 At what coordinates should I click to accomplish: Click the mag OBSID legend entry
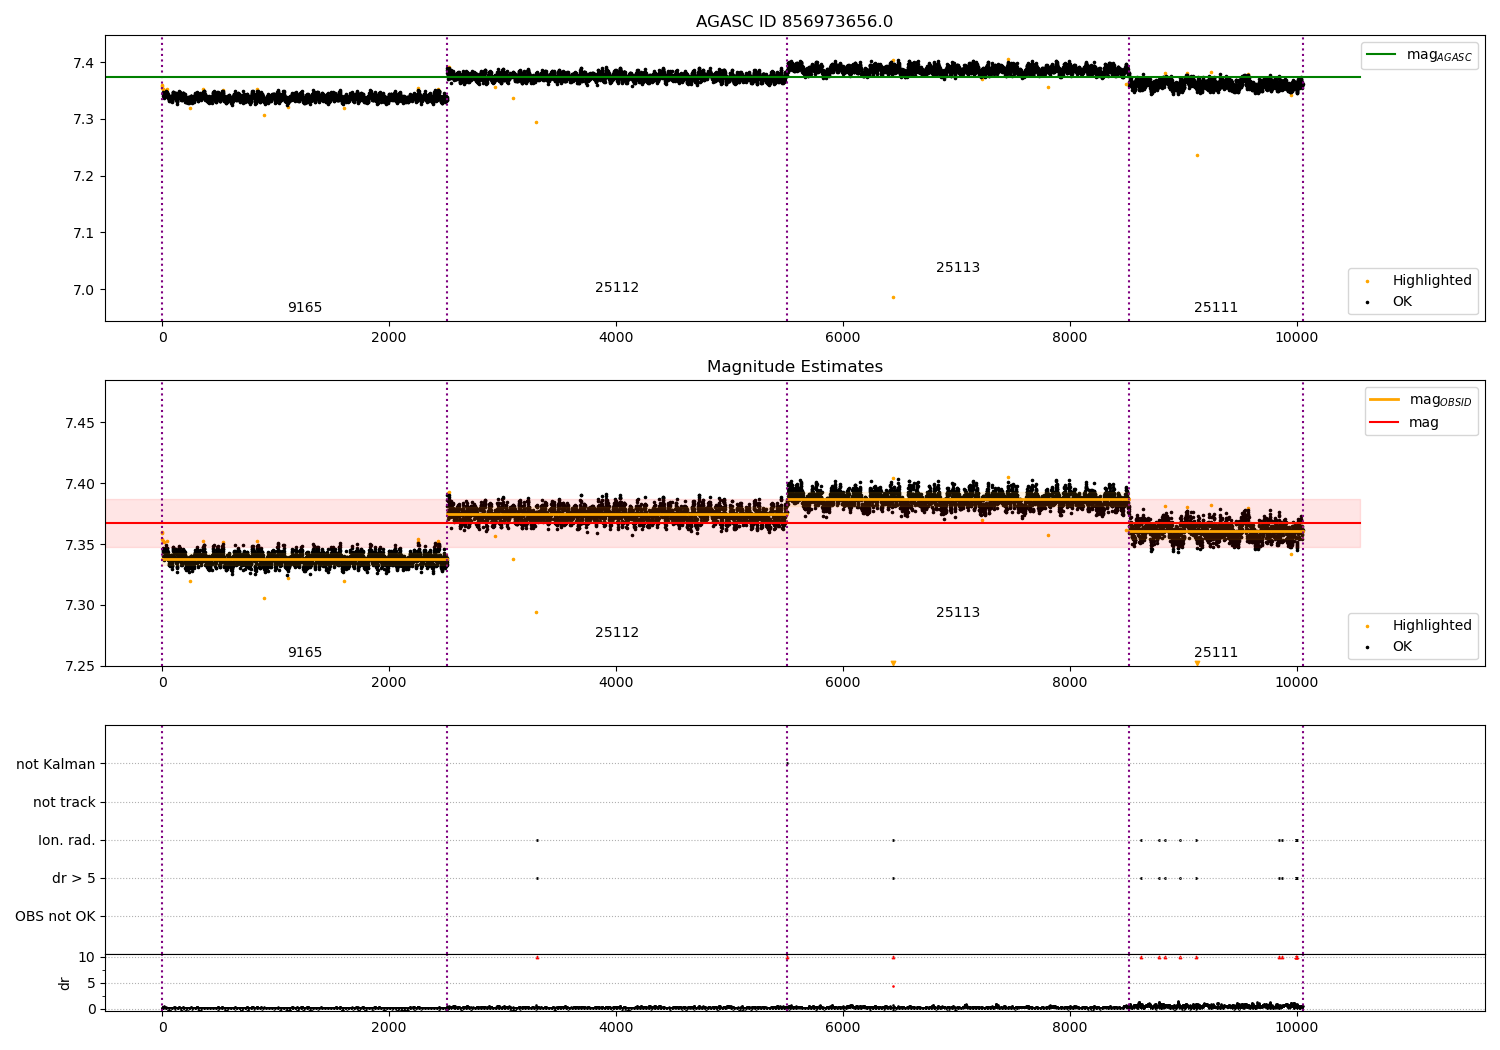point(1420,400)
